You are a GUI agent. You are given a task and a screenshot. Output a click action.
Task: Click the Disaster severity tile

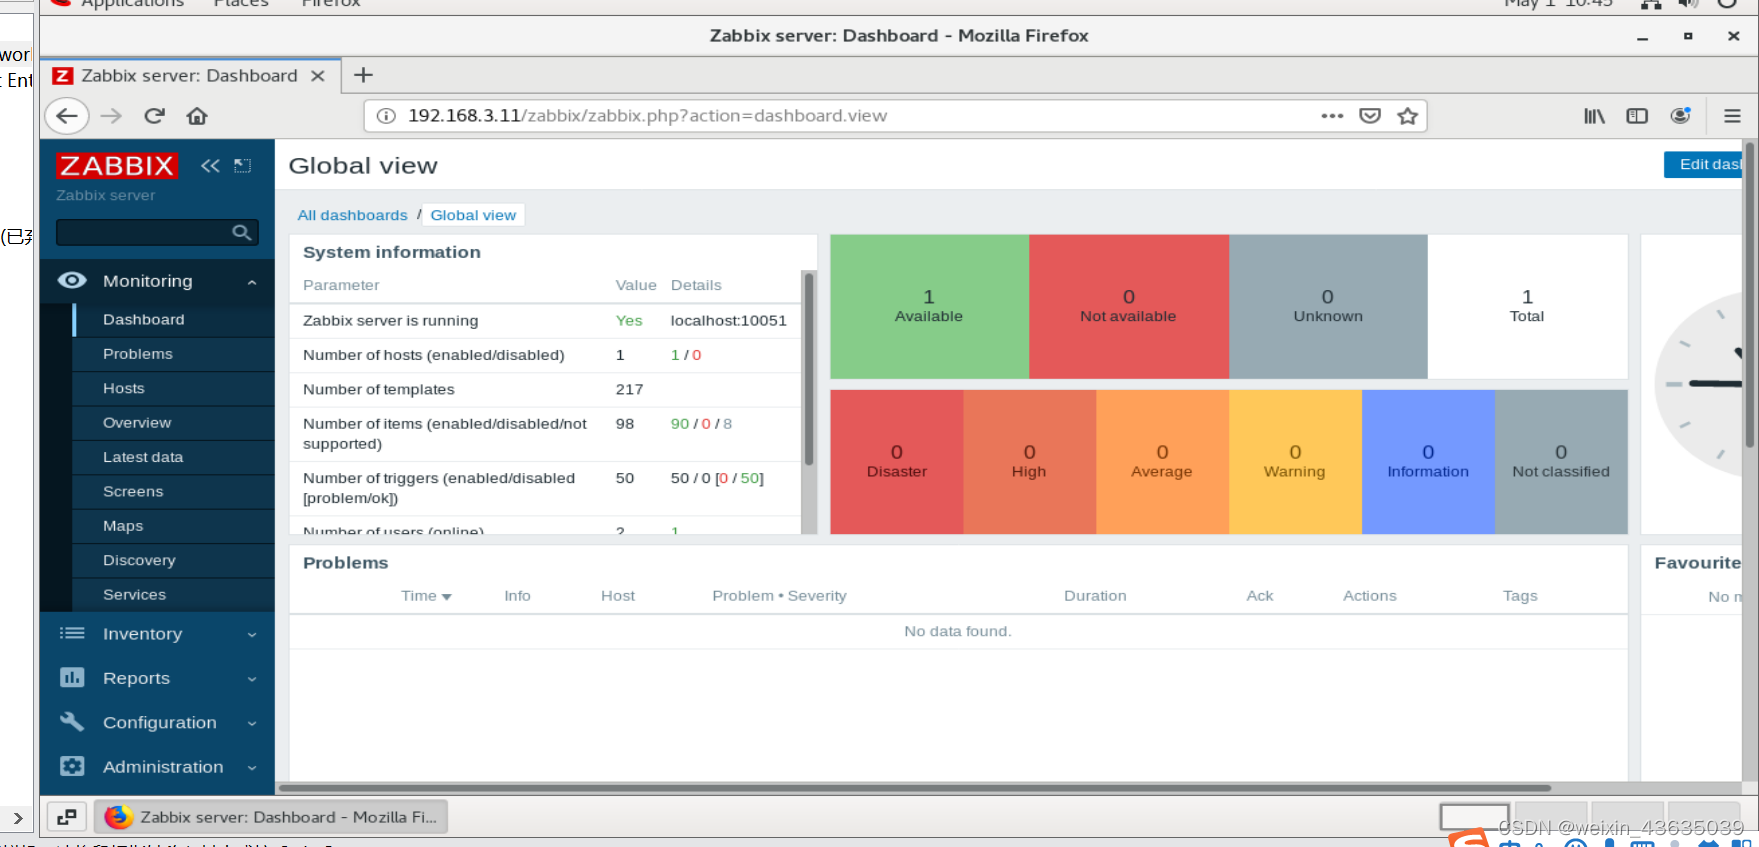897,462
